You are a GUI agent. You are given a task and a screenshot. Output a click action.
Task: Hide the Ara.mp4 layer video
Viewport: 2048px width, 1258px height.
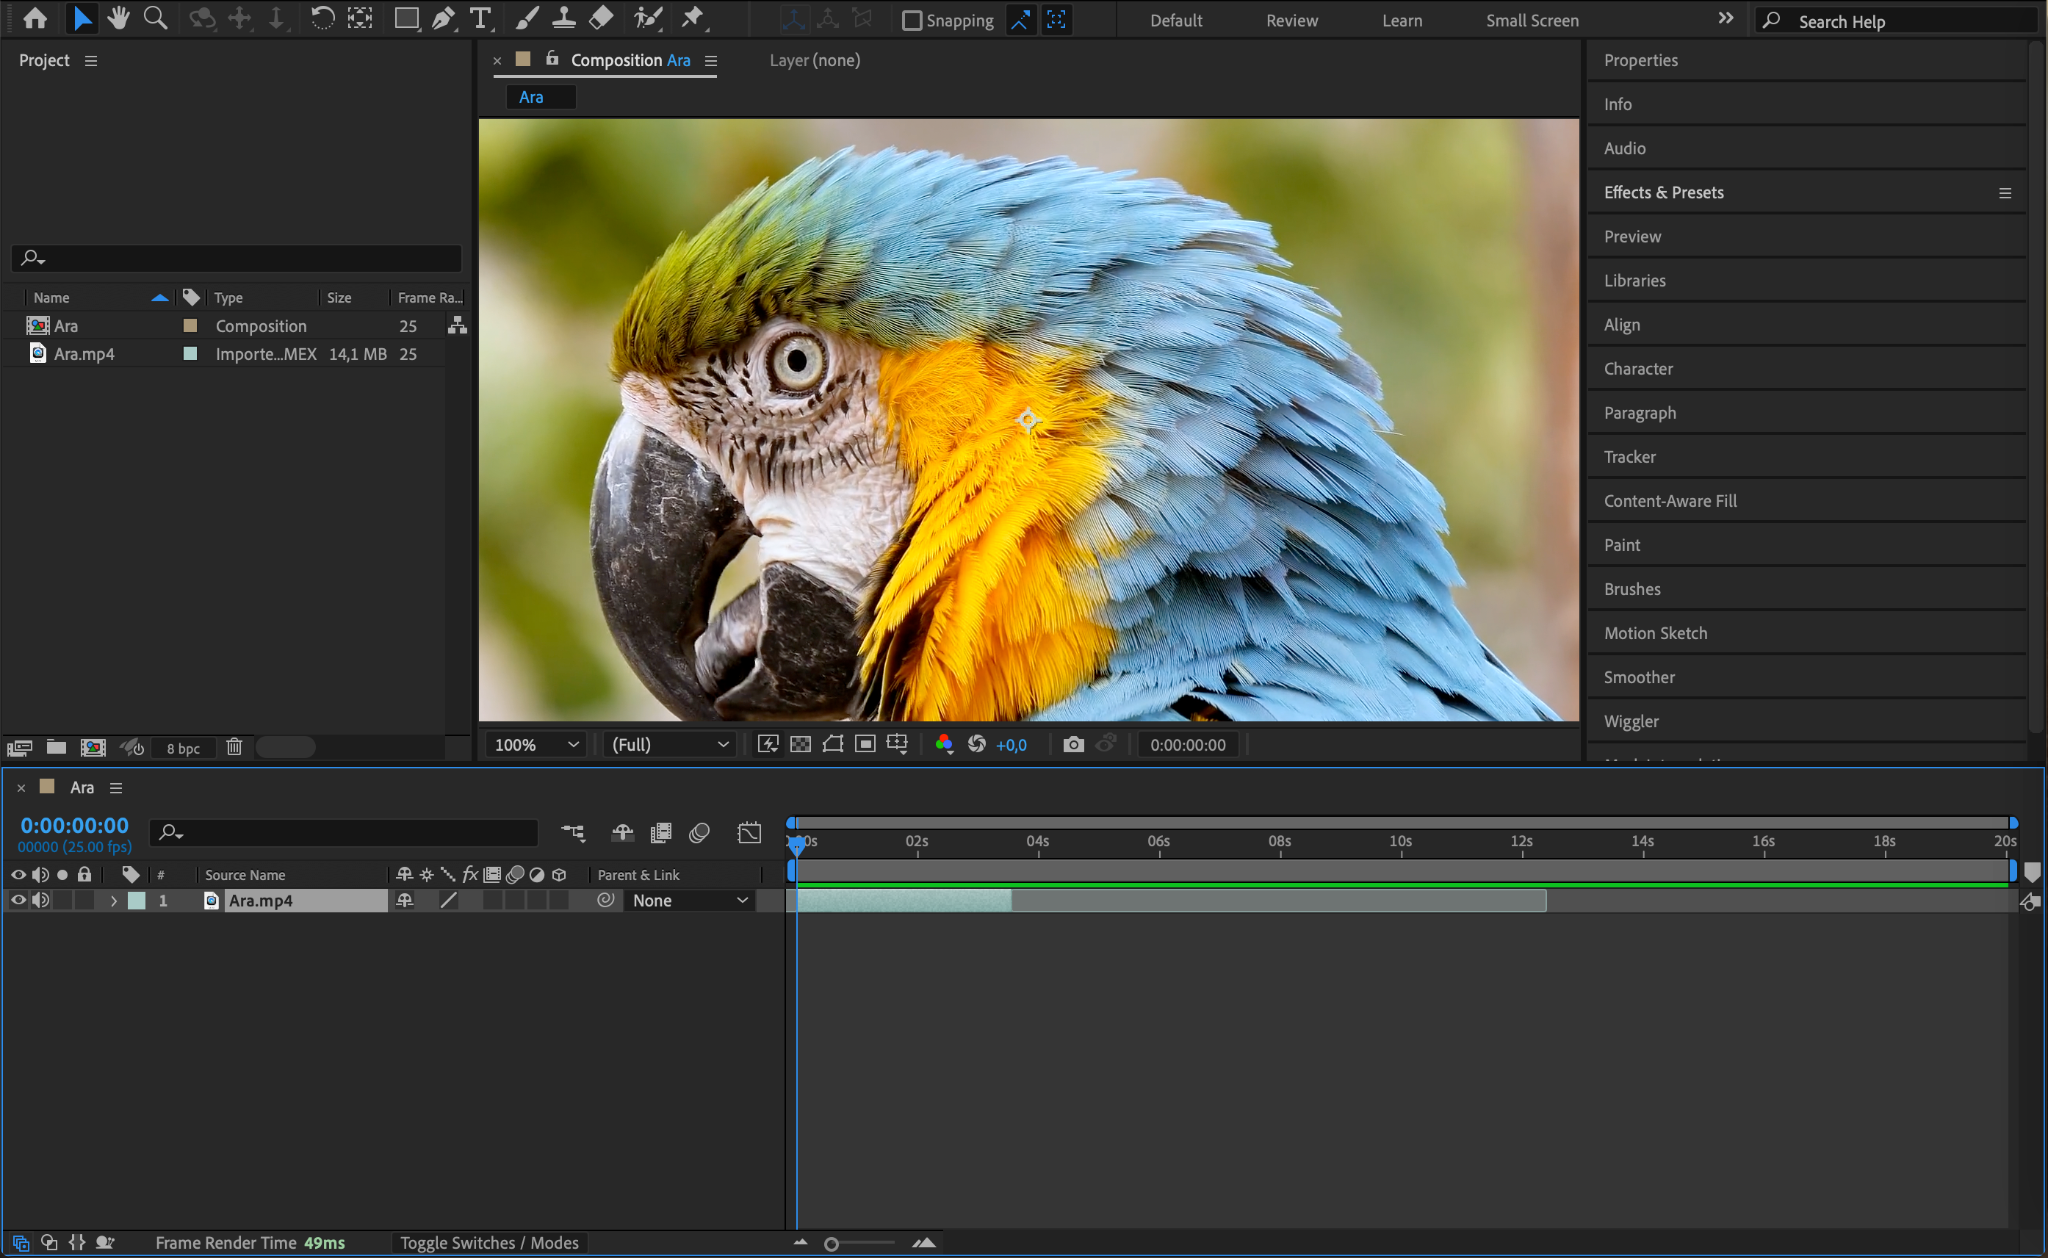coord(18,901)
